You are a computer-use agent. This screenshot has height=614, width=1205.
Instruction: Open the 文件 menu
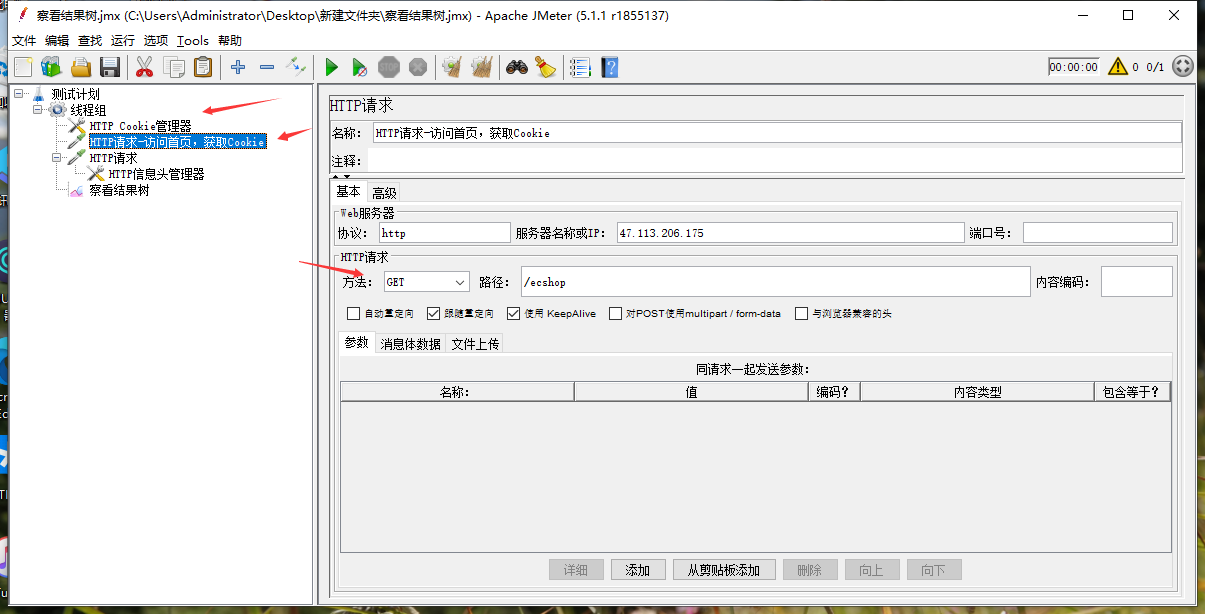pyautogui.click(x=24, y=41)
